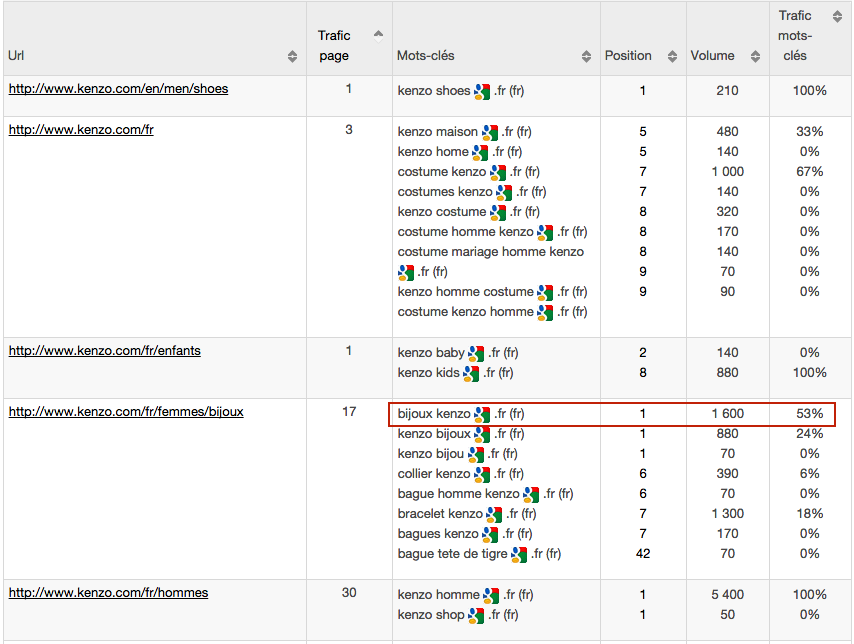Open the http://www.kenzo.com/fr link
854x644 pixels.
click(81, 130)
